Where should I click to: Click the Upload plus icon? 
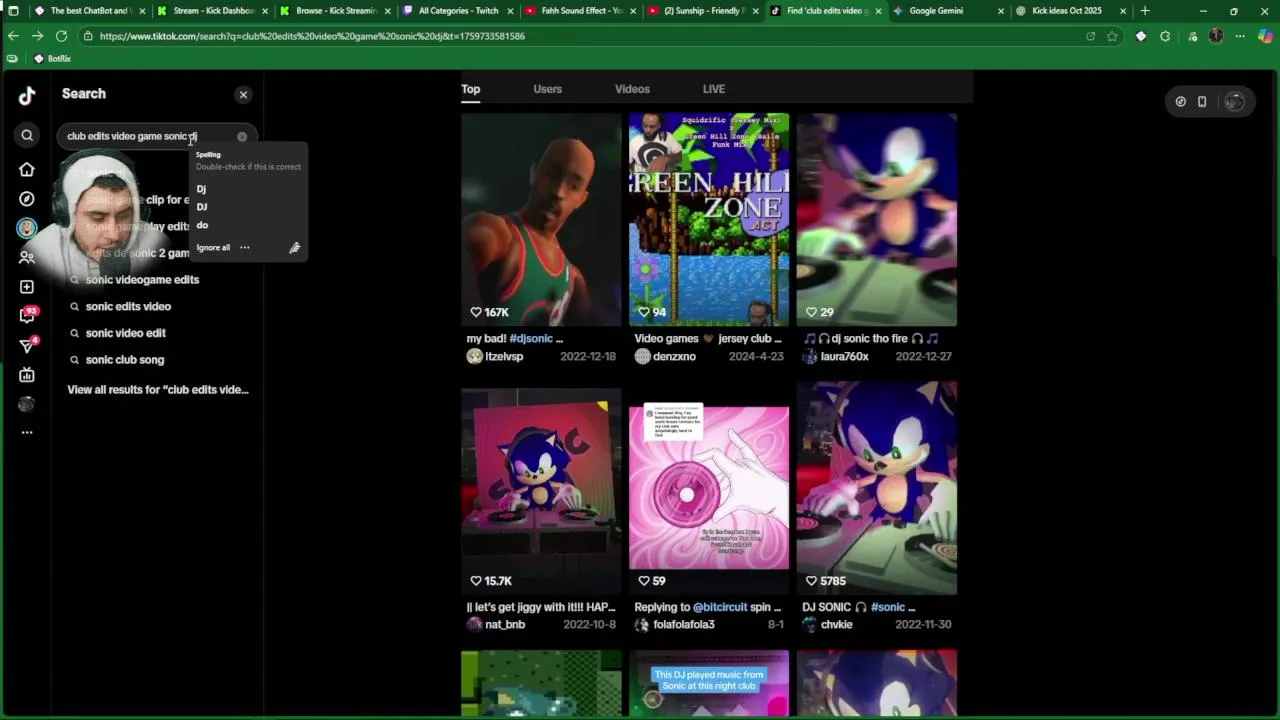coord(27,287)
